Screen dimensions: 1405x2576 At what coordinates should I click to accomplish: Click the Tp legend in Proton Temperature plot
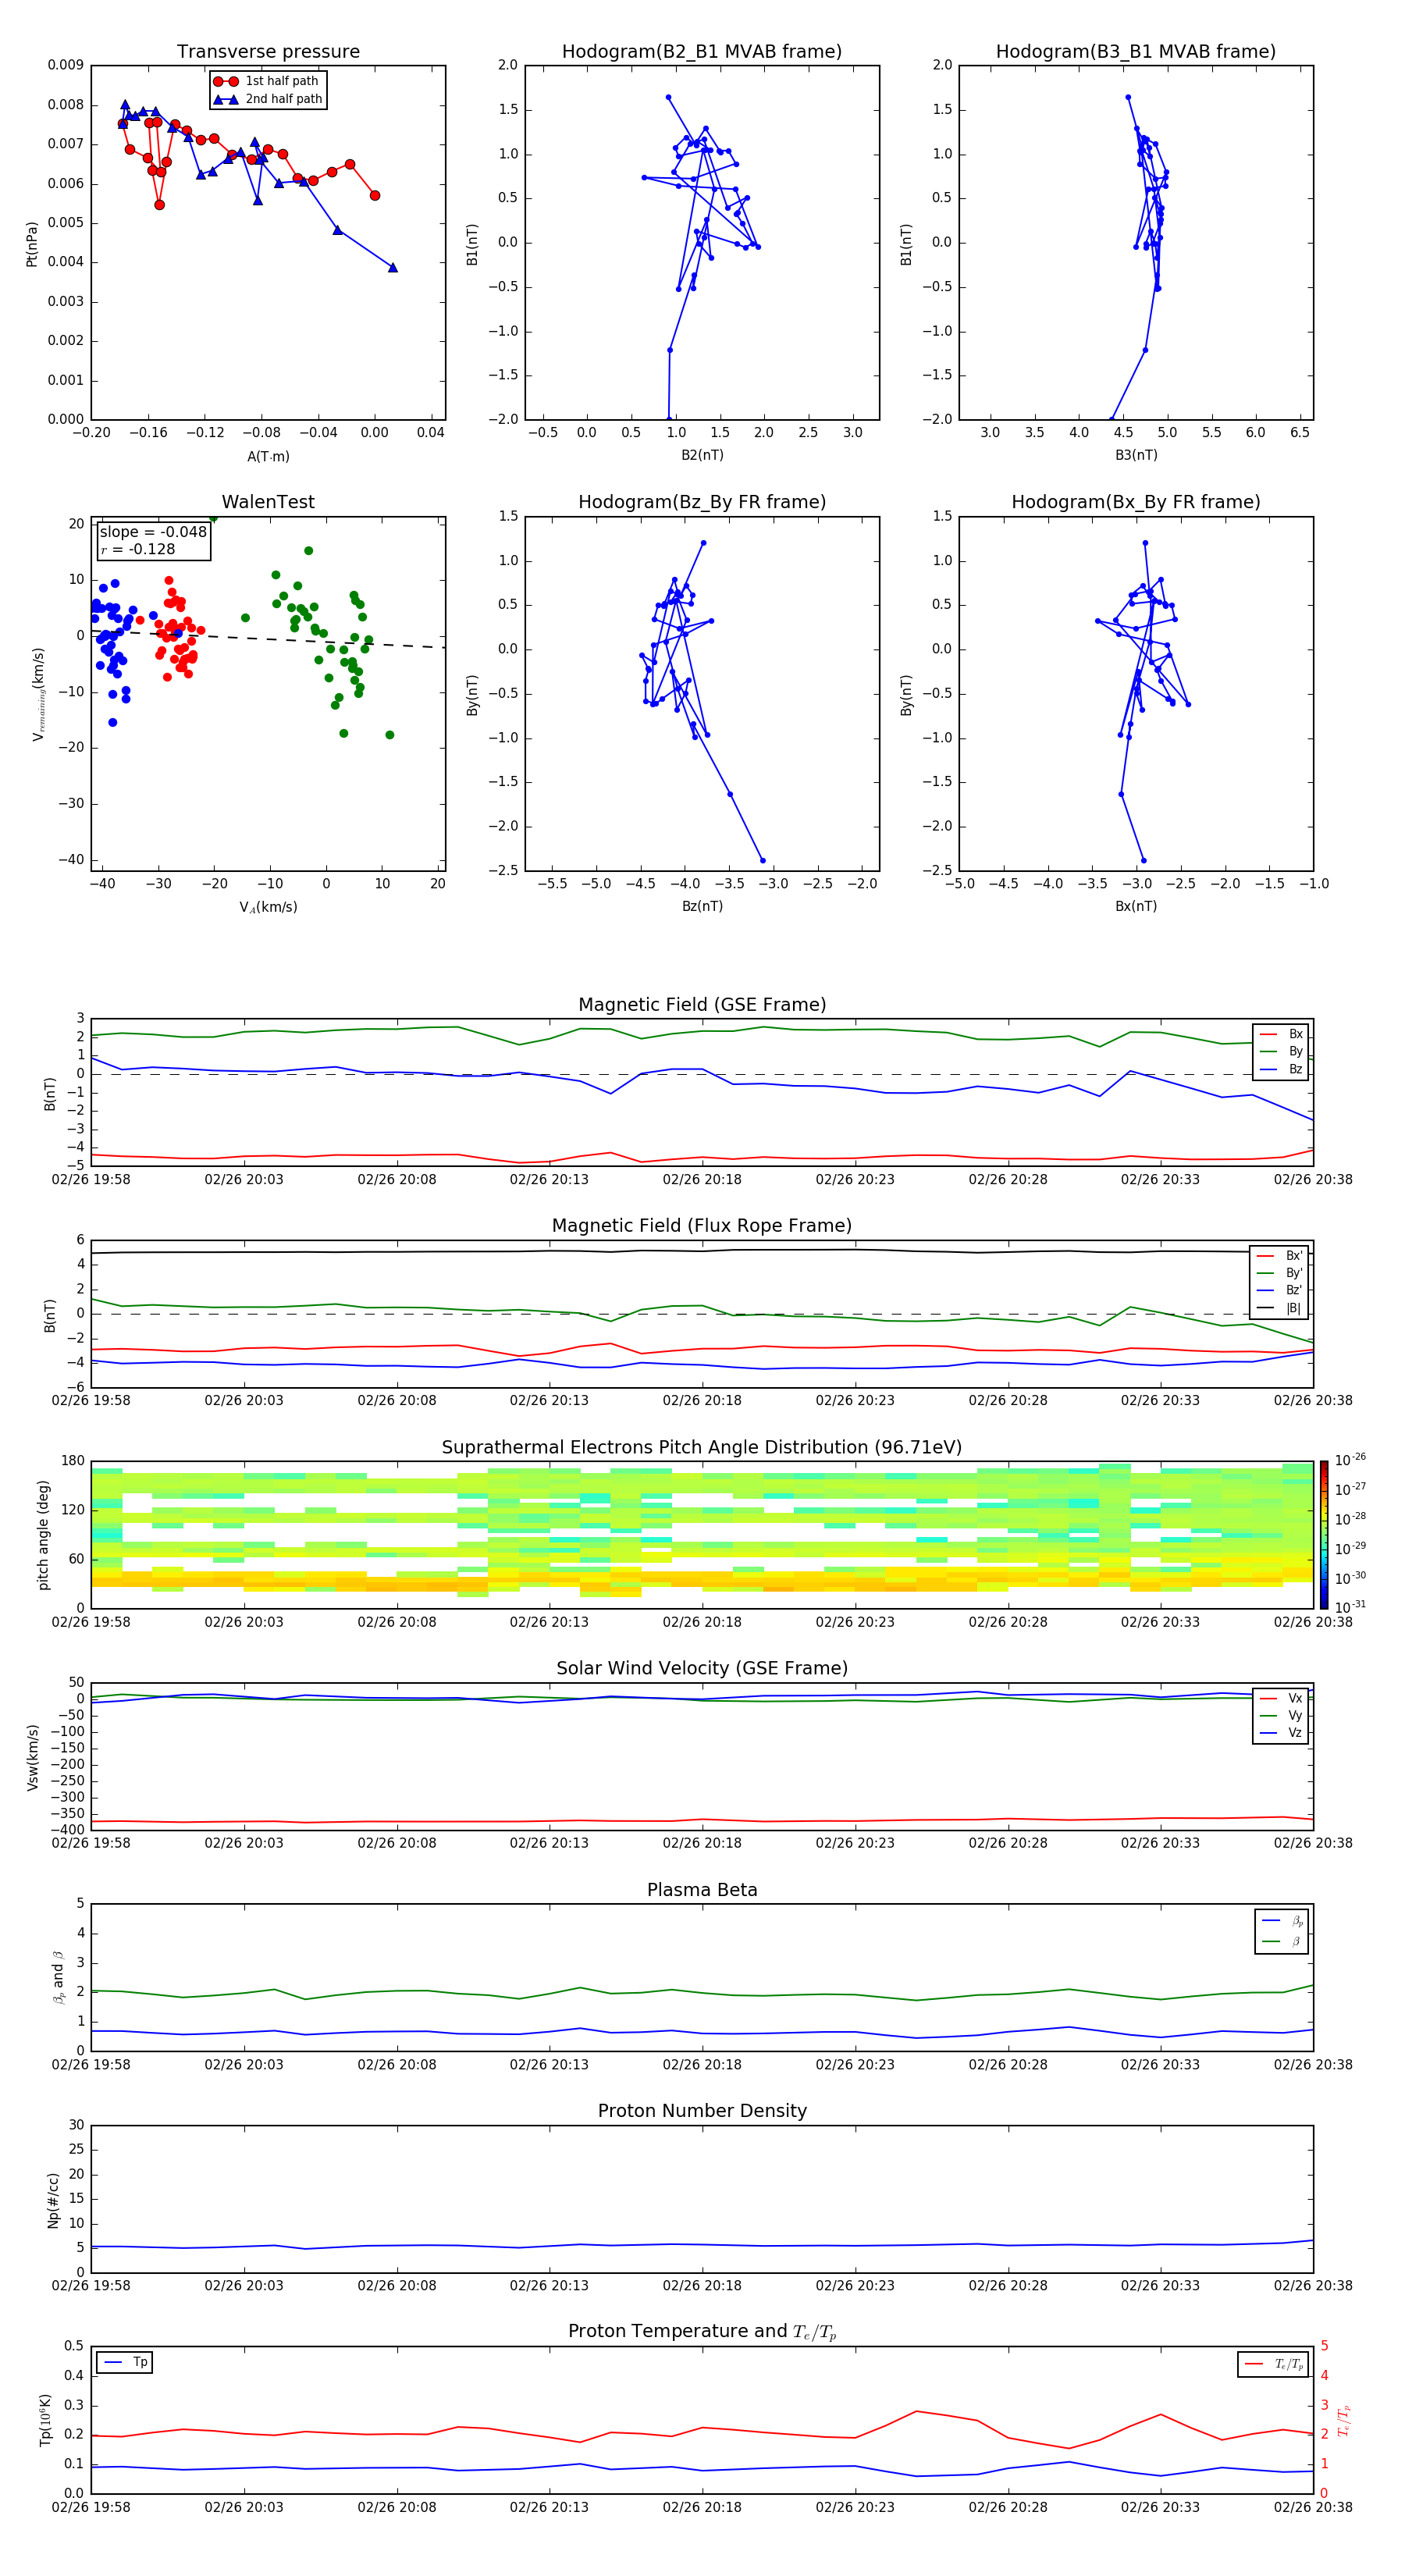point(125,2362)
